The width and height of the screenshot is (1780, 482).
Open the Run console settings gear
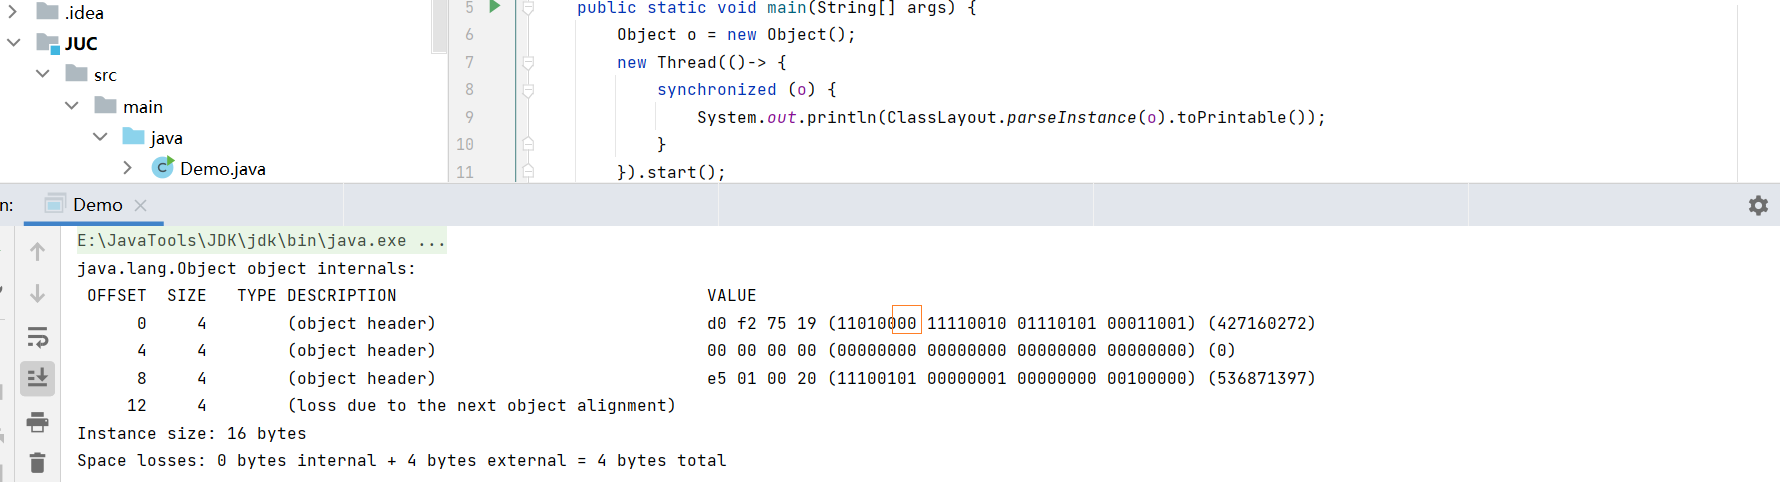(x=1758, y=205)
